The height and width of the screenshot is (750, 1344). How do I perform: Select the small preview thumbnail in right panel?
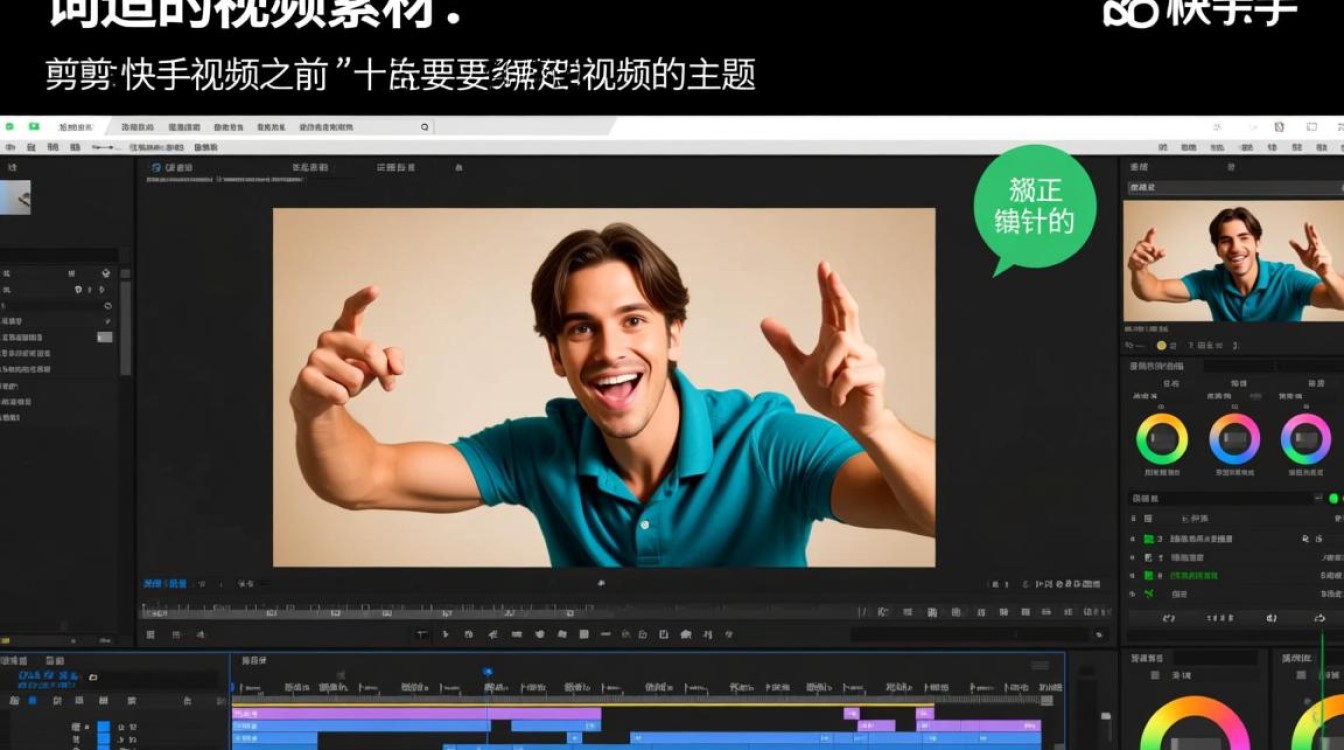point(1233,262)
